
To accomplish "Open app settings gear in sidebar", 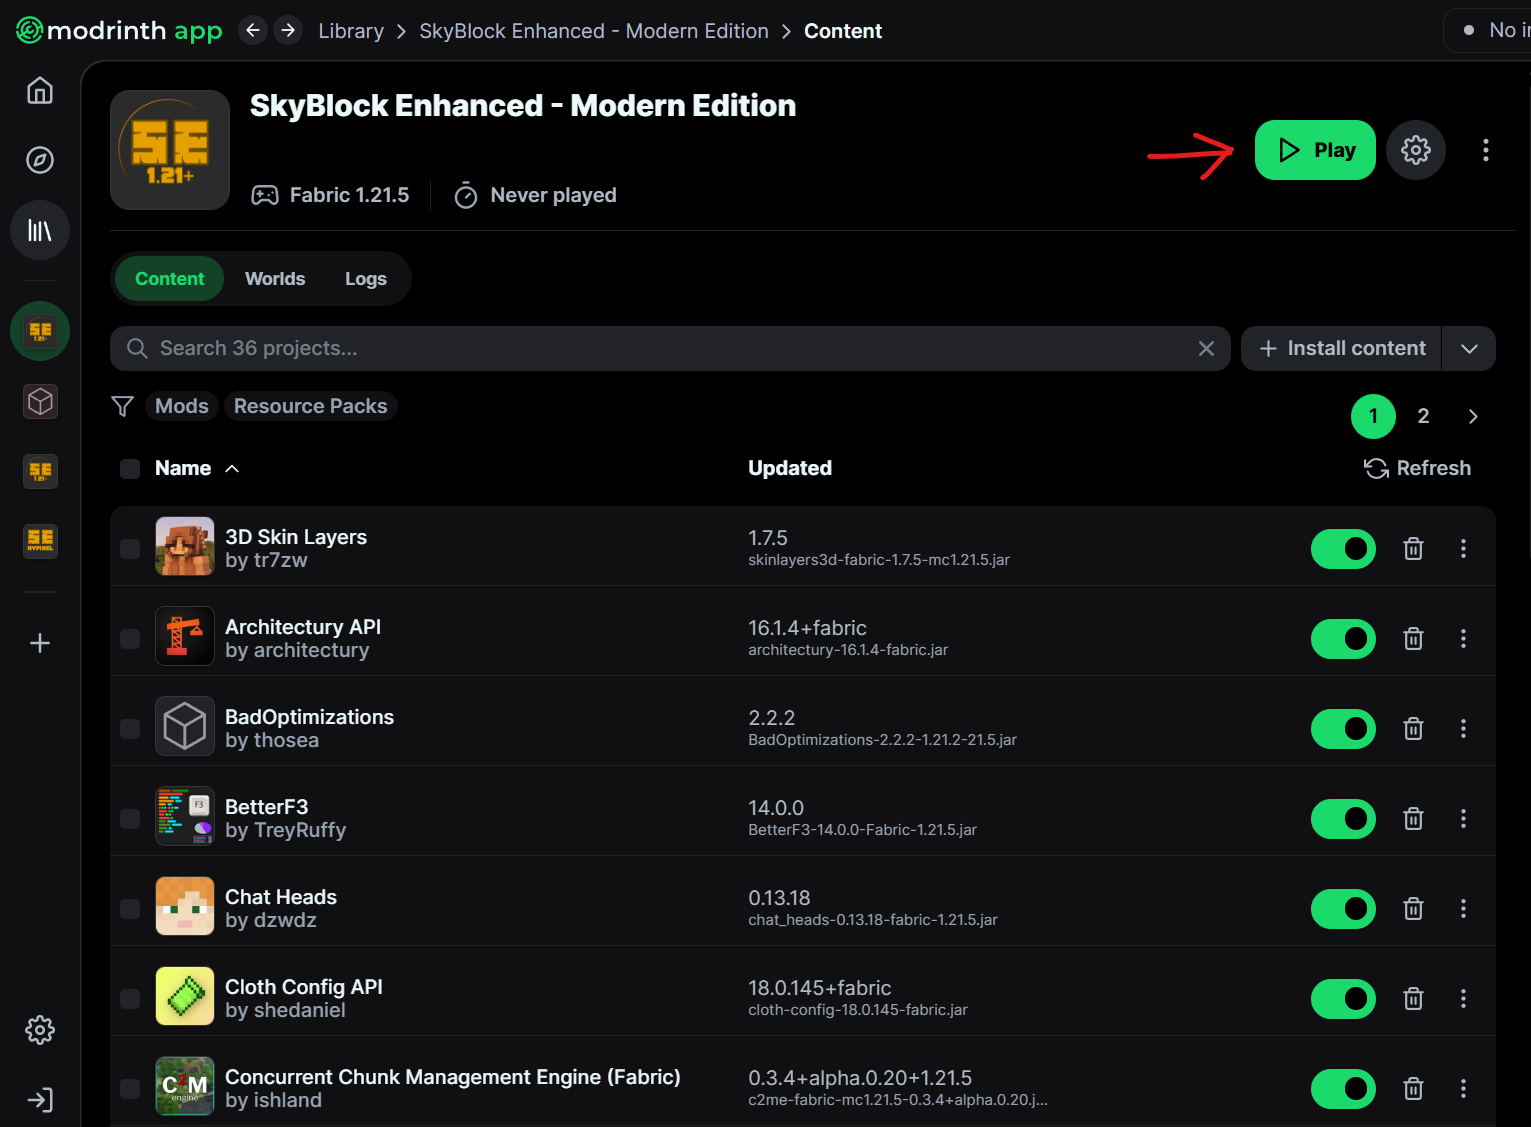I will click(x=40, y=1030).
